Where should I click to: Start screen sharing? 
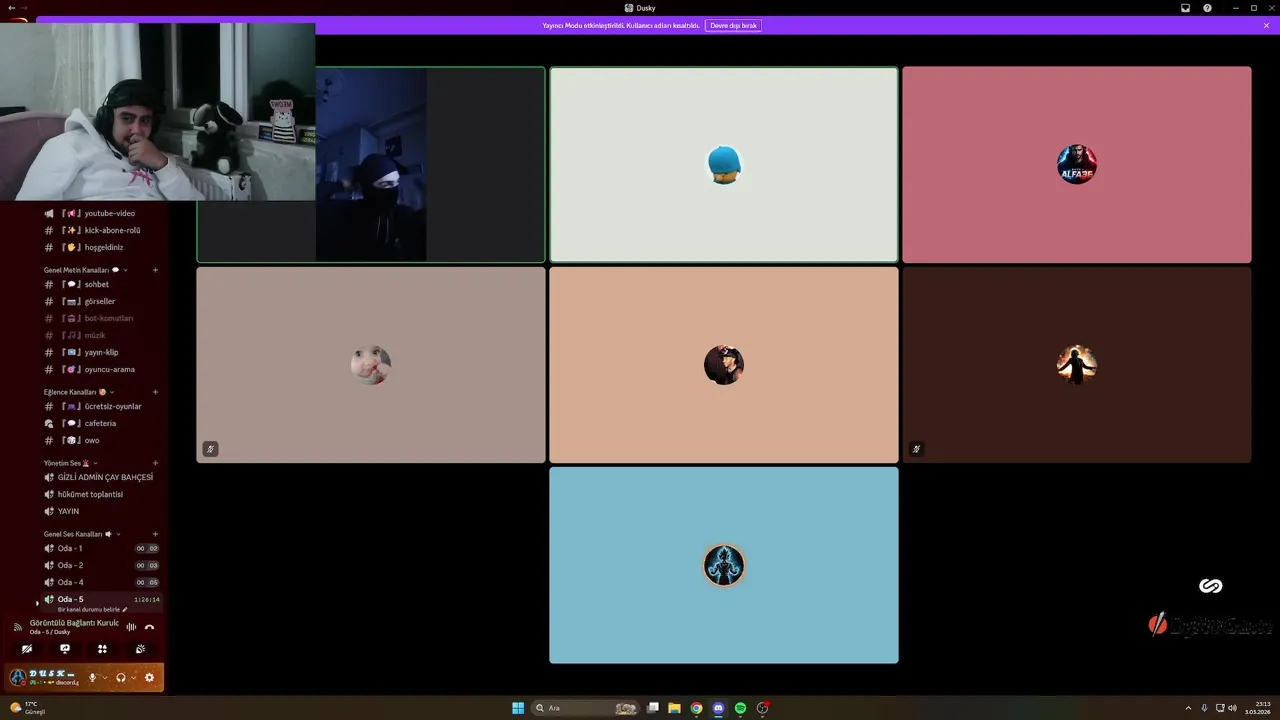coord(65,649)
